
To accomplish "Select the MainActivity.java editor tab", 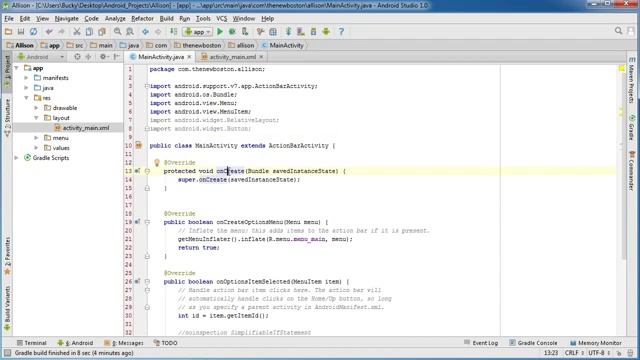I will [161, 57].
